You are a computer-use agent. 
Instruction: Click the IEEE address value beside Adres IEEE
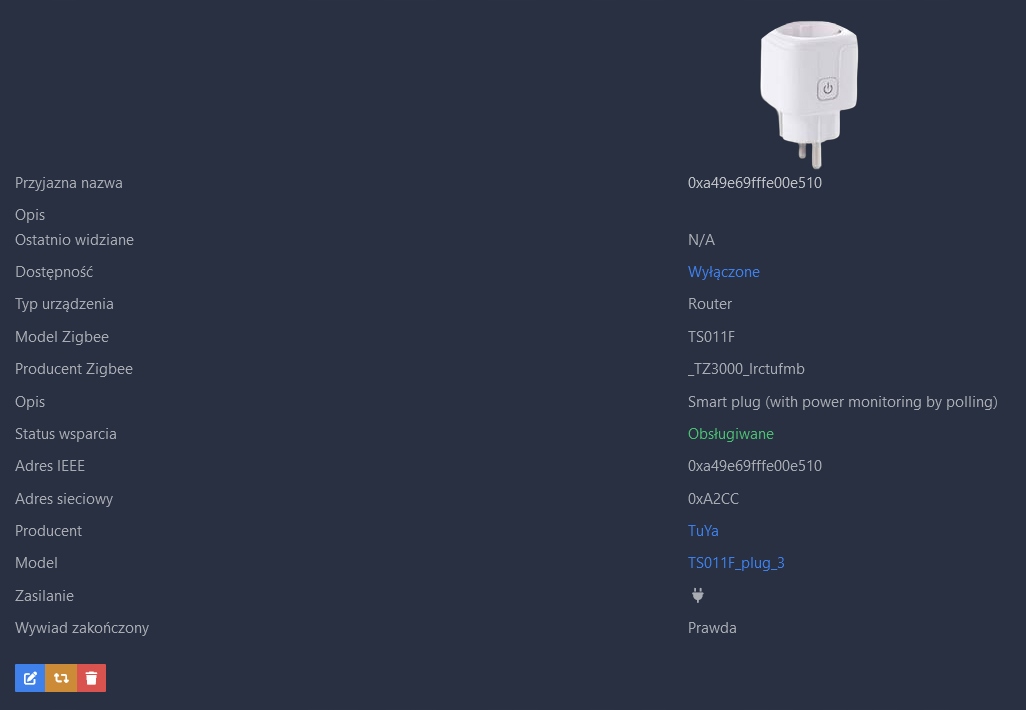(754, 466)
